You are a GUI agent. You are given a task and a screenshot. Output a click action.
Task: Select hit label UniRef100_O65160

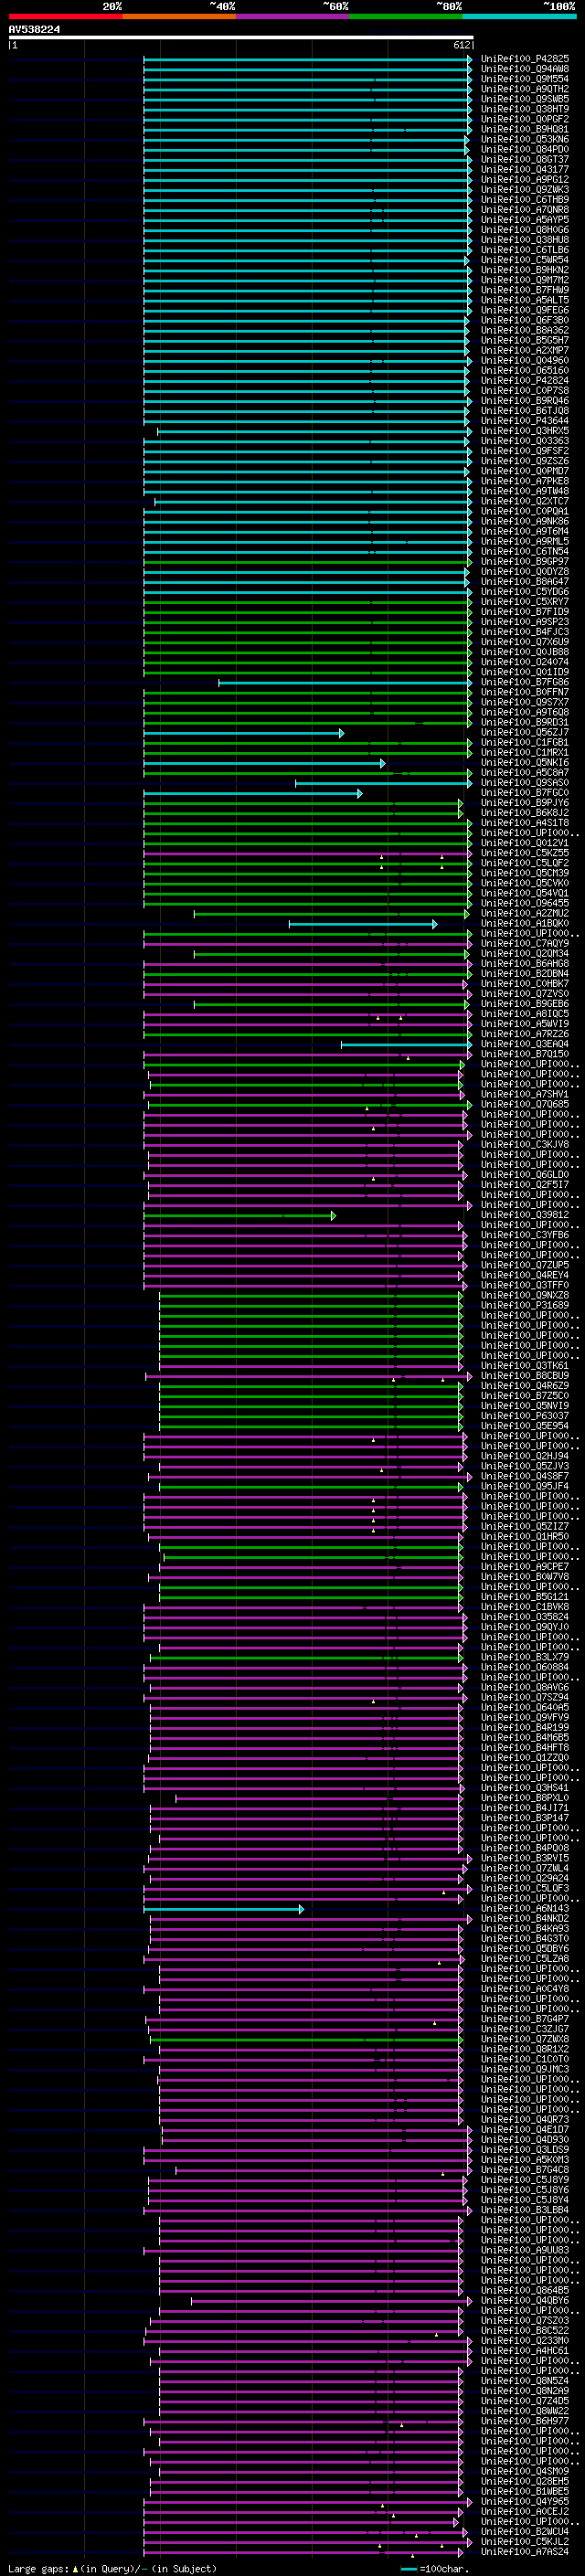(525, 370)
